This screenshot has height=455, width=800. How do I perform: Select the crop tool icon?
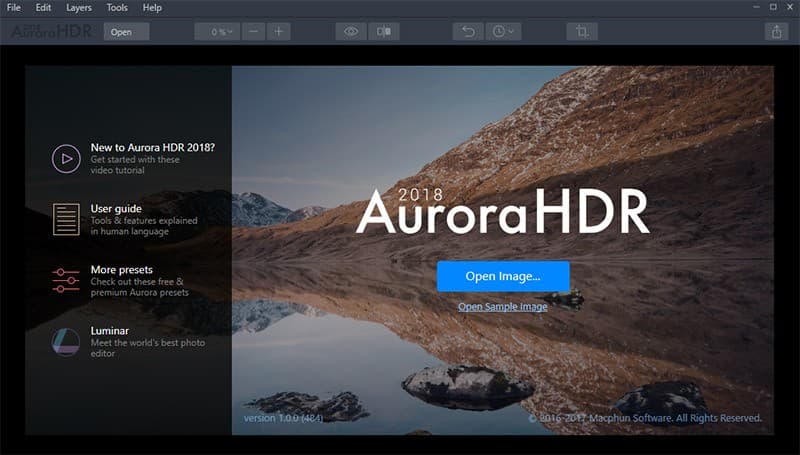pyautogui.click(x=582, y=32)
